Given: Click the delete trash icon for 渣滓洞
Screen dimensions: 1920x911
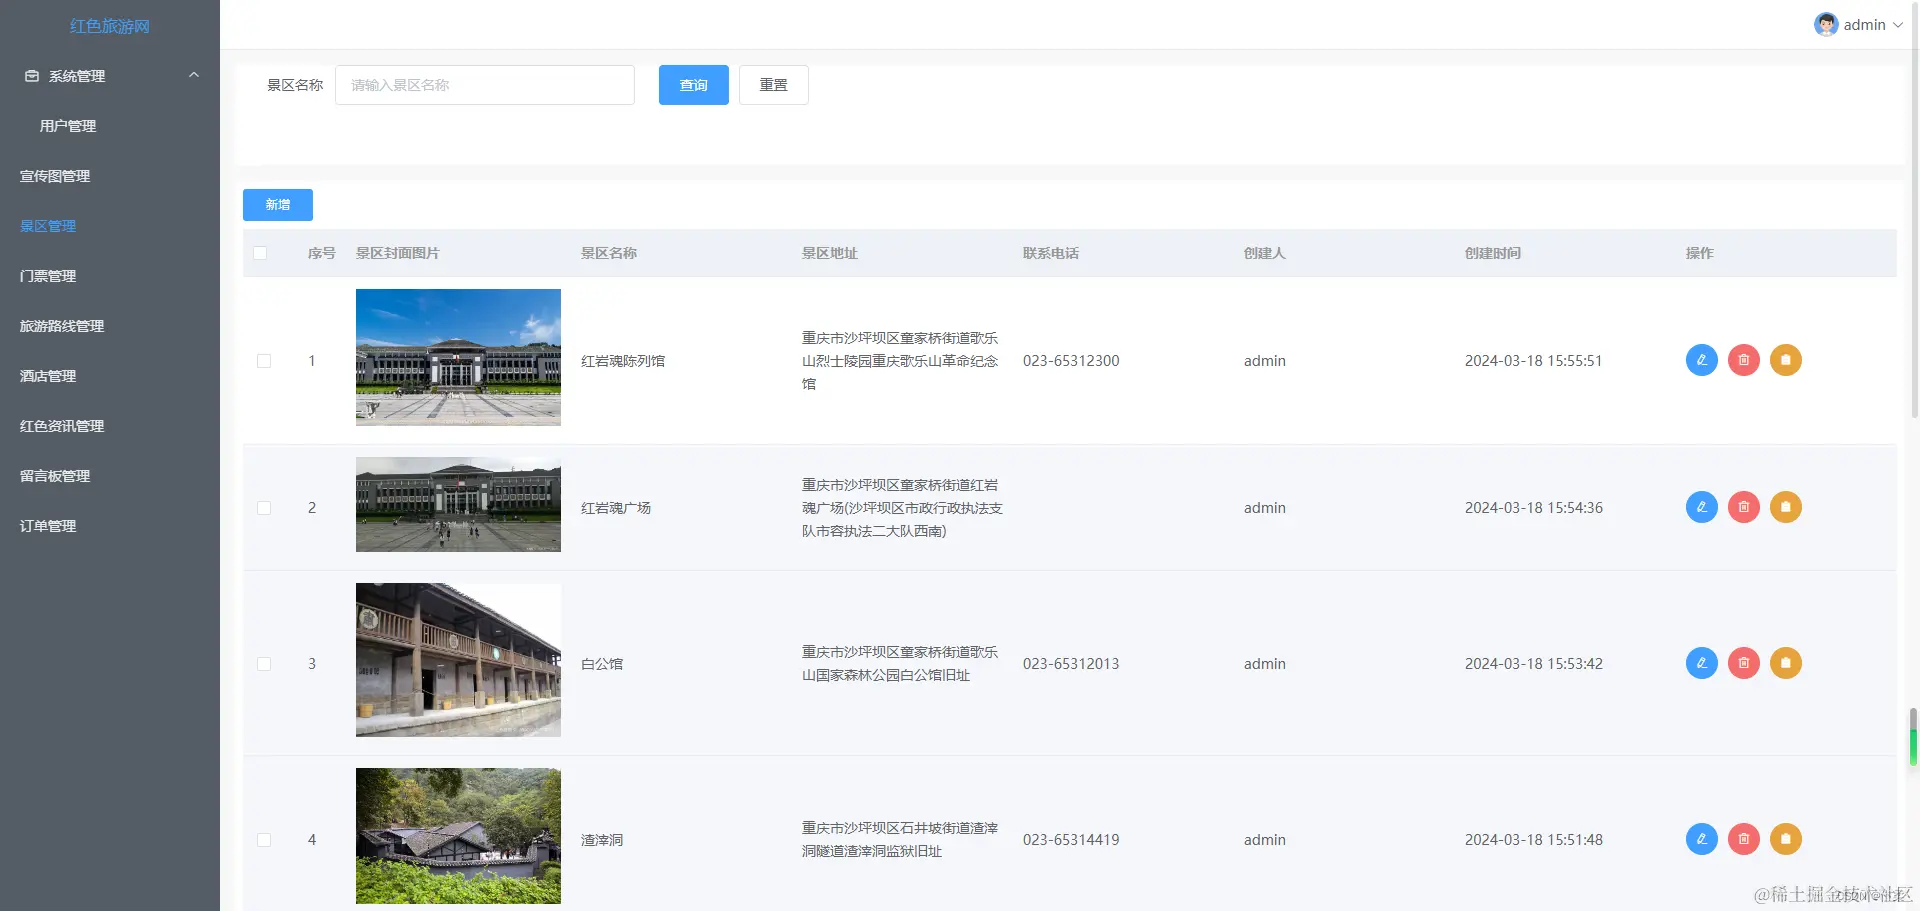Looking at the screenshot, I should (x=1744, y=839).
